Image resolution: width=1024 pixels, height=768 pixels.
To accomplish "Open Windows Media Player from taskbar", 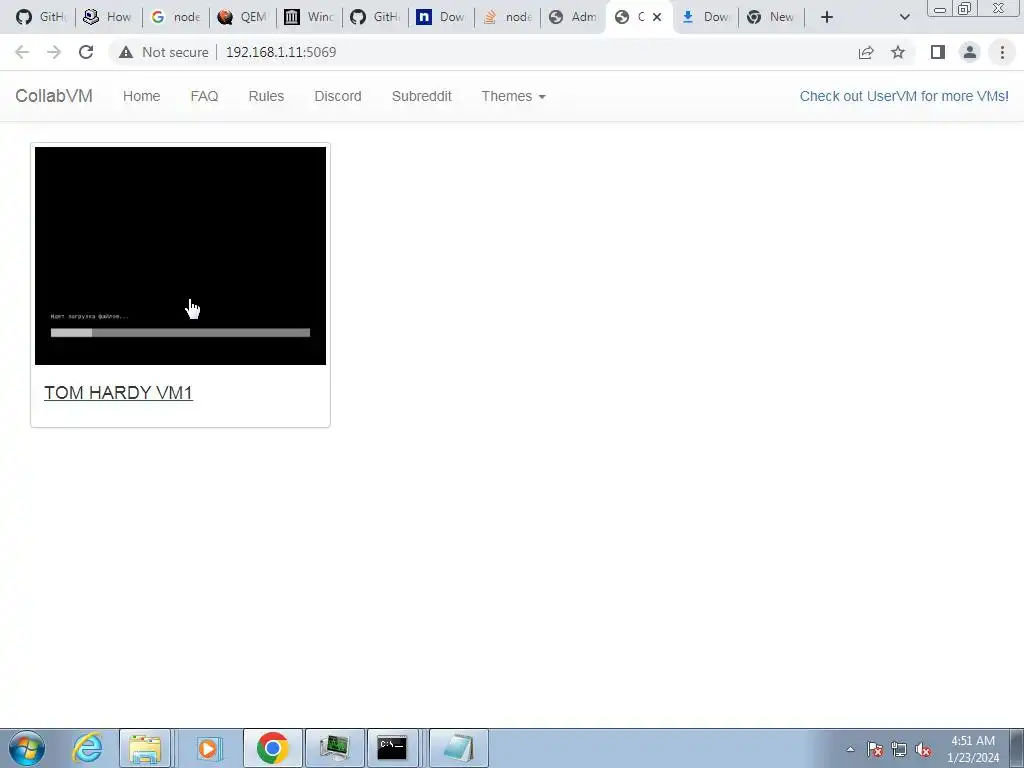I will click(x=209, y=748).
